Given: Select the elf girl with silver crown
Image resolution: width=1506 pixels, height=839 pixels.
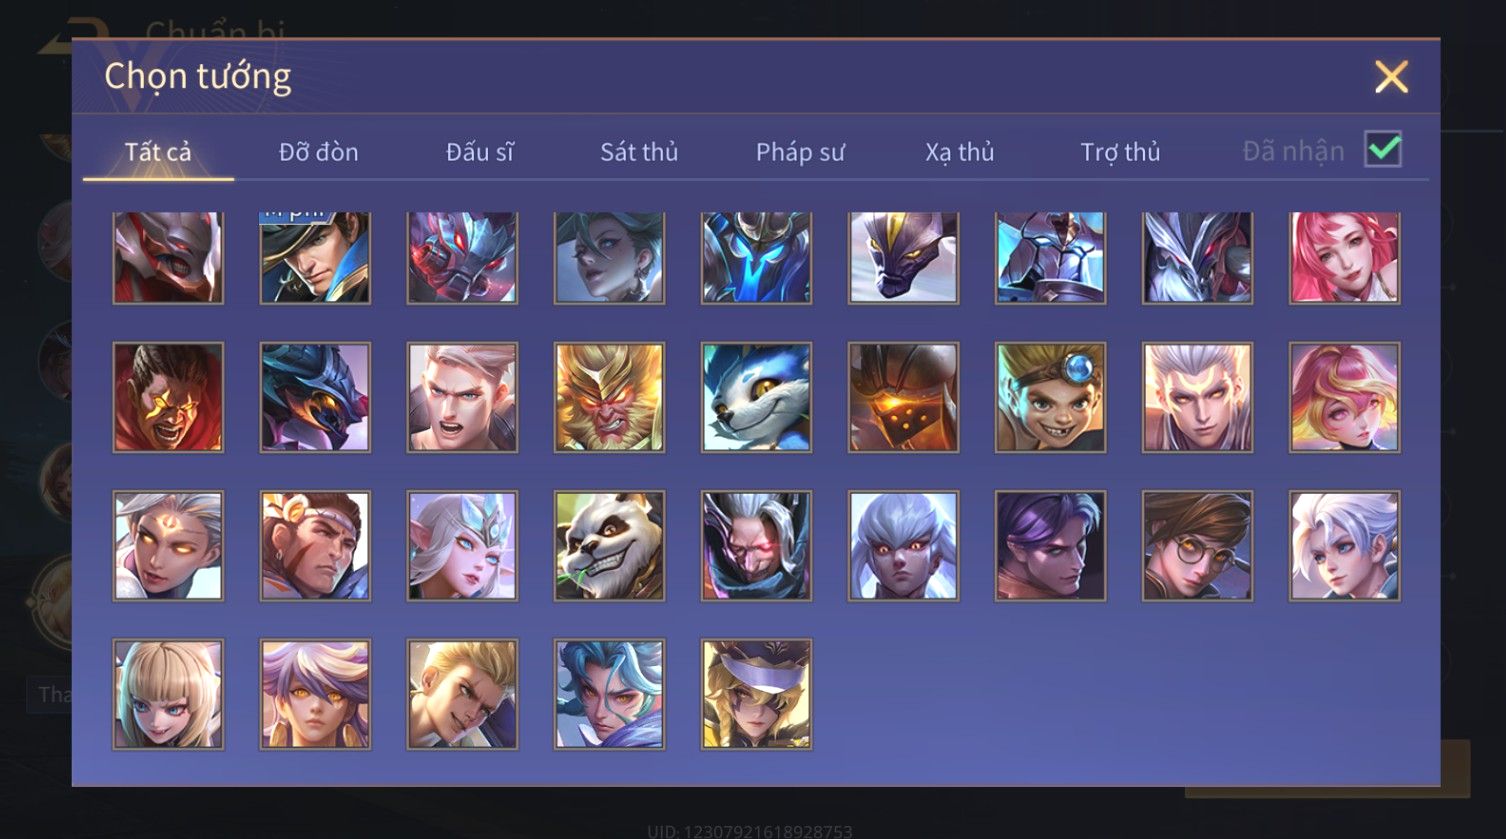Looking at the screenshot, I should point(462,546).
